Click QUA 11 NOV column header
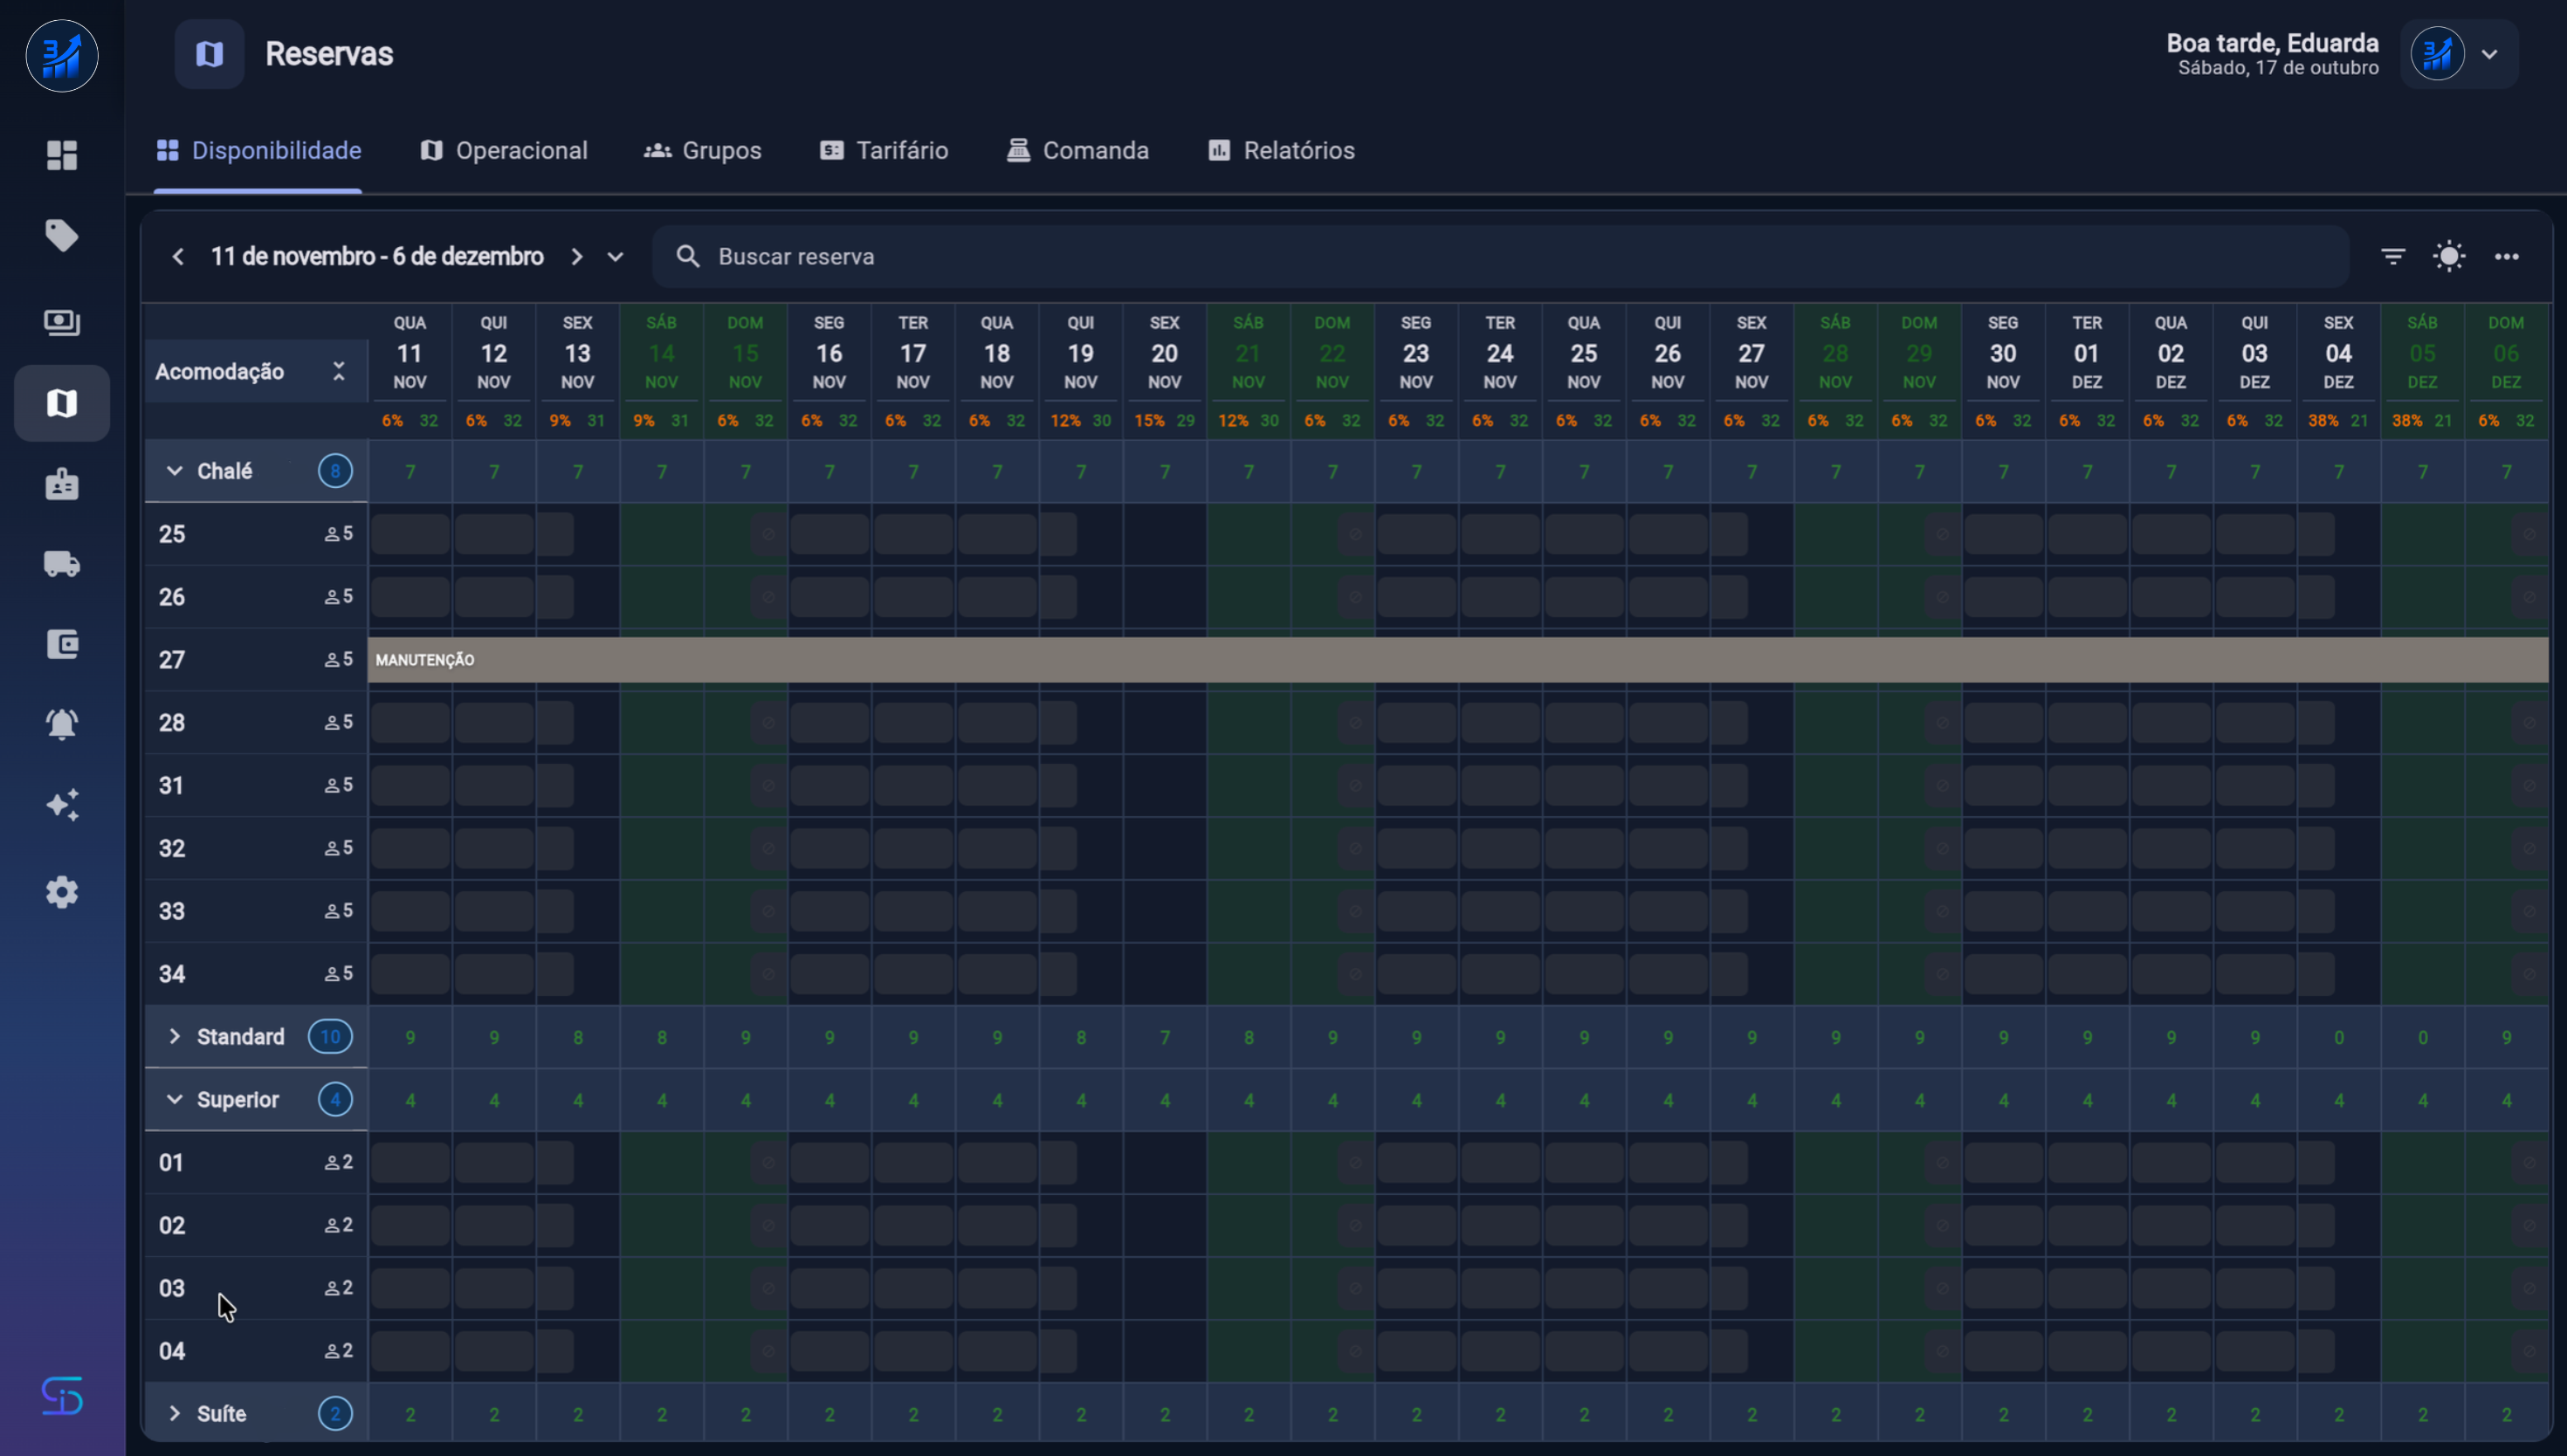Screen dimensions: 2567x1456 tap(410, 353)
